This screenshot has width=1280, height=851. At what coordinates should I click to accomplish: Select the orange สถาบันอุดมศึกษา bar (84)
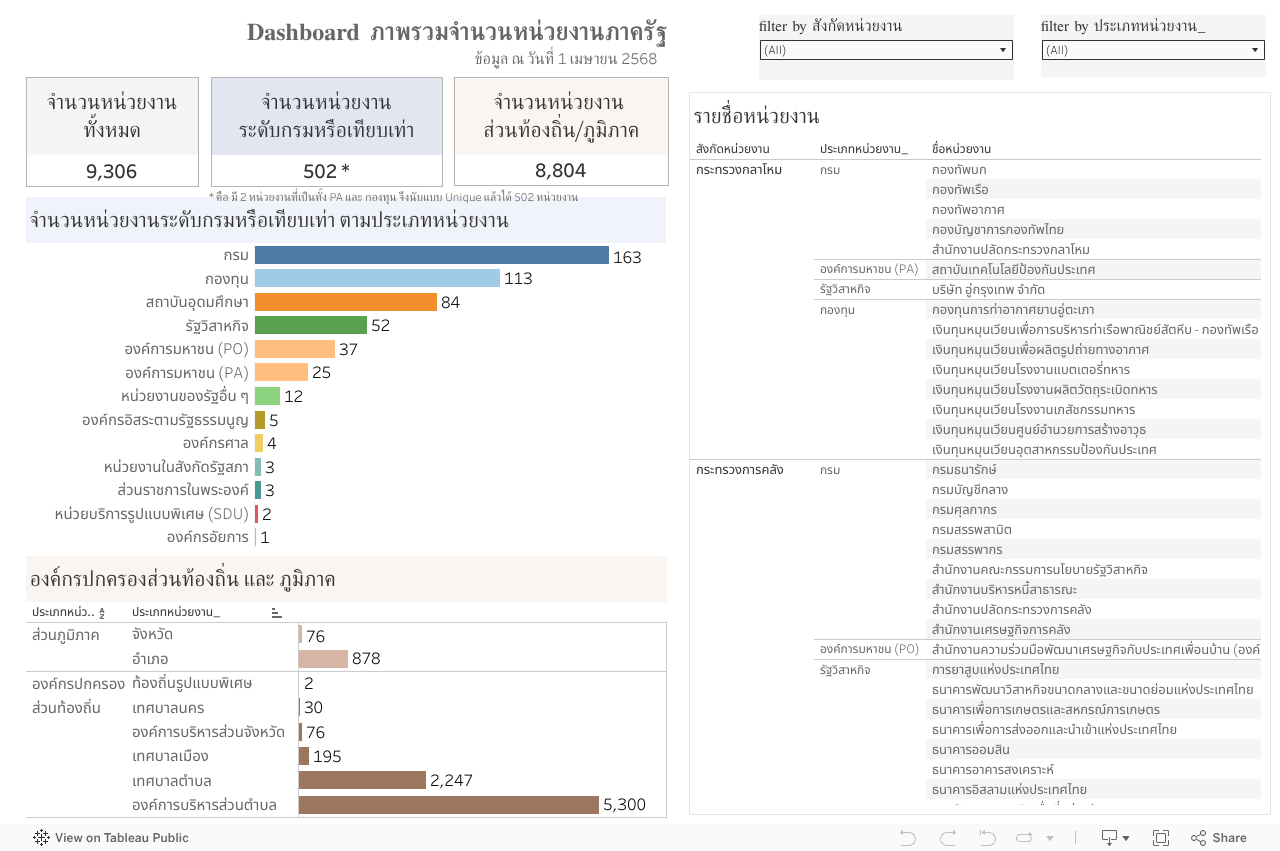[346, 302]
